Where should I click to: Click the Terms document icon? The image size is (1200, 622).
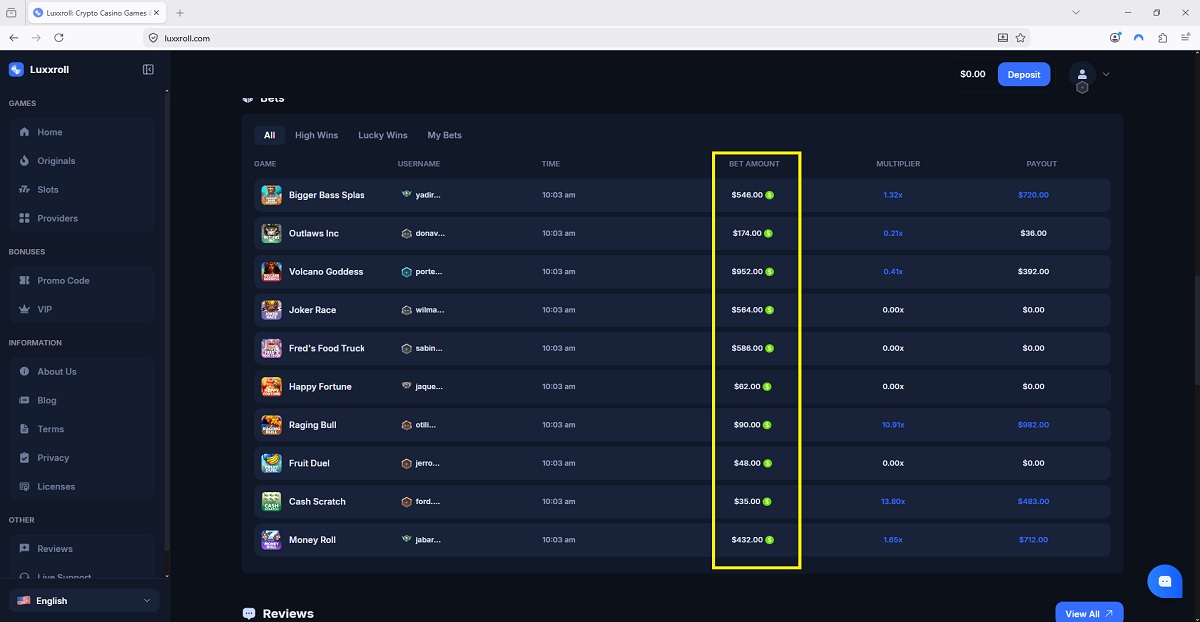pyautogui.click(x=25, y=429)
